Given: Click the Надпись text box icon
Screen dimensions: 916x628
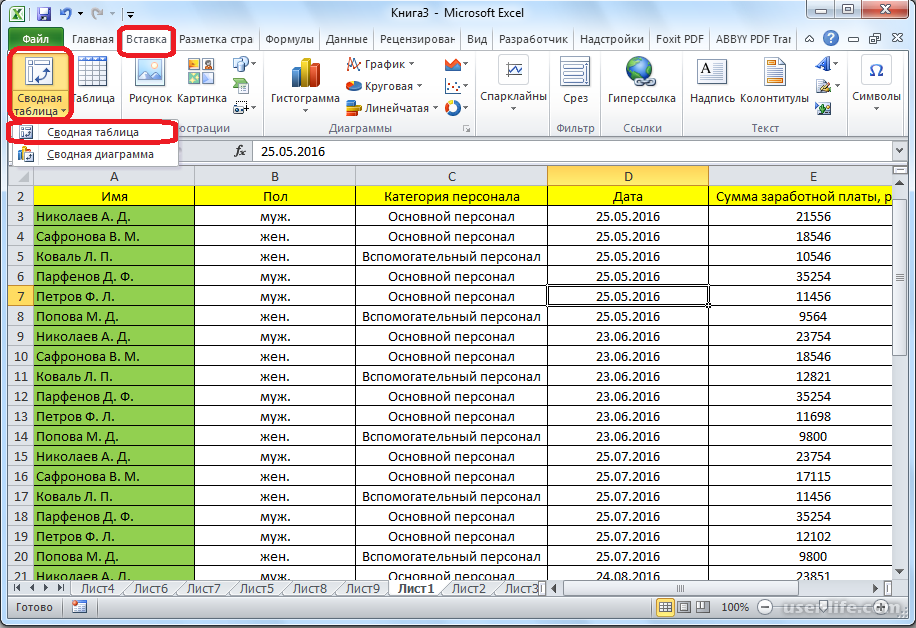Looking at the screenshot, I should (x=712, y=80).
